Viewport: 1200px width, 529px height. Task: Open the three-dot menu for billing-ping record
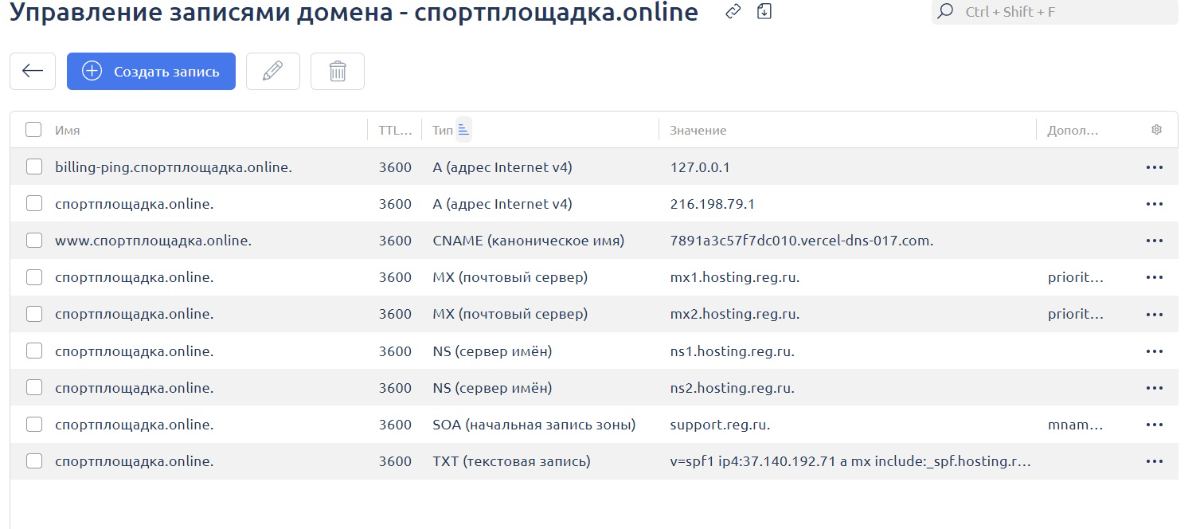(1156, 167)
